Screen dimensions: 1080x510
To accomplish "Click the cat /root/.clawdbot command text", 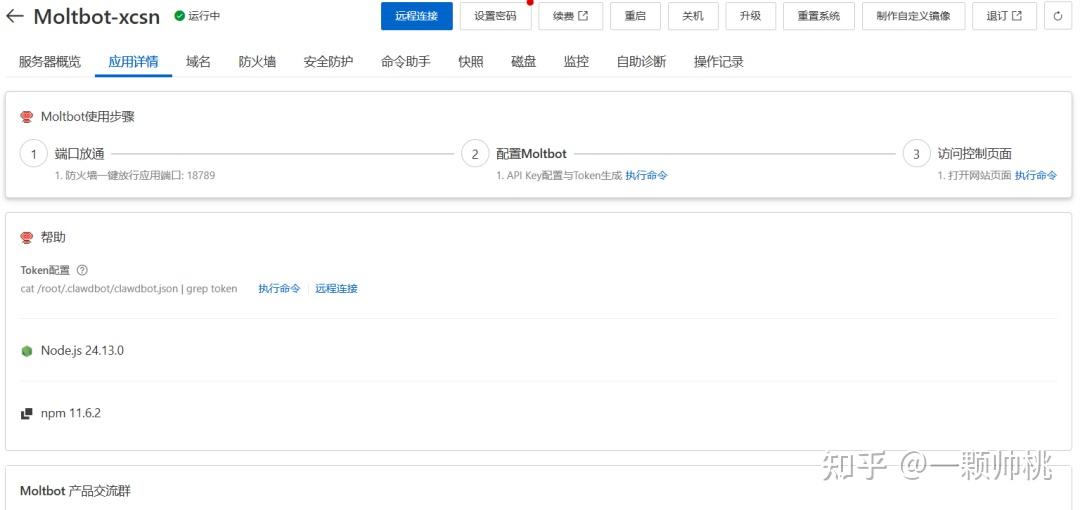I will pyautogui.click(x=129, y=289).
